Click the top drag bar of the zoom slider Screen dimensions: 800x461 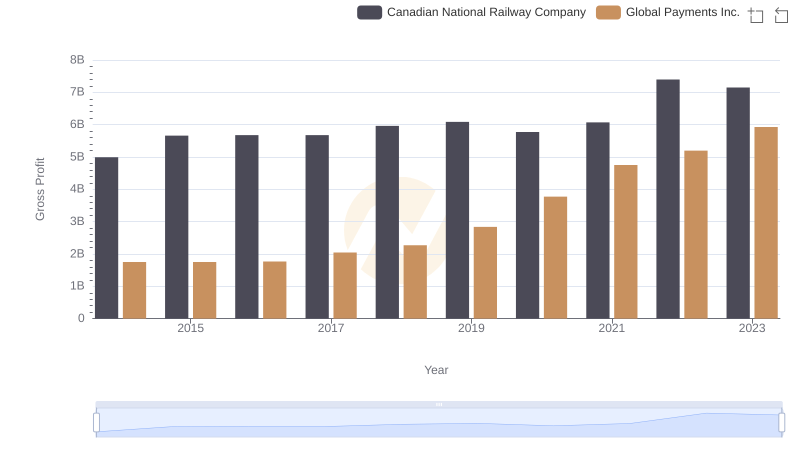tap(439, 404)
